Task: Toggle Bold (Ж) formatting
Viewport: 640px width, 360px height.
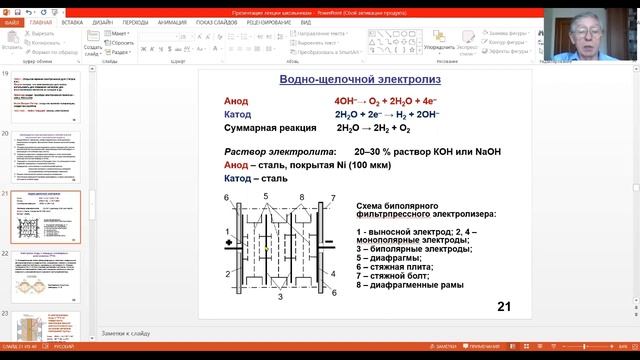Action: (x=144, y=49)
